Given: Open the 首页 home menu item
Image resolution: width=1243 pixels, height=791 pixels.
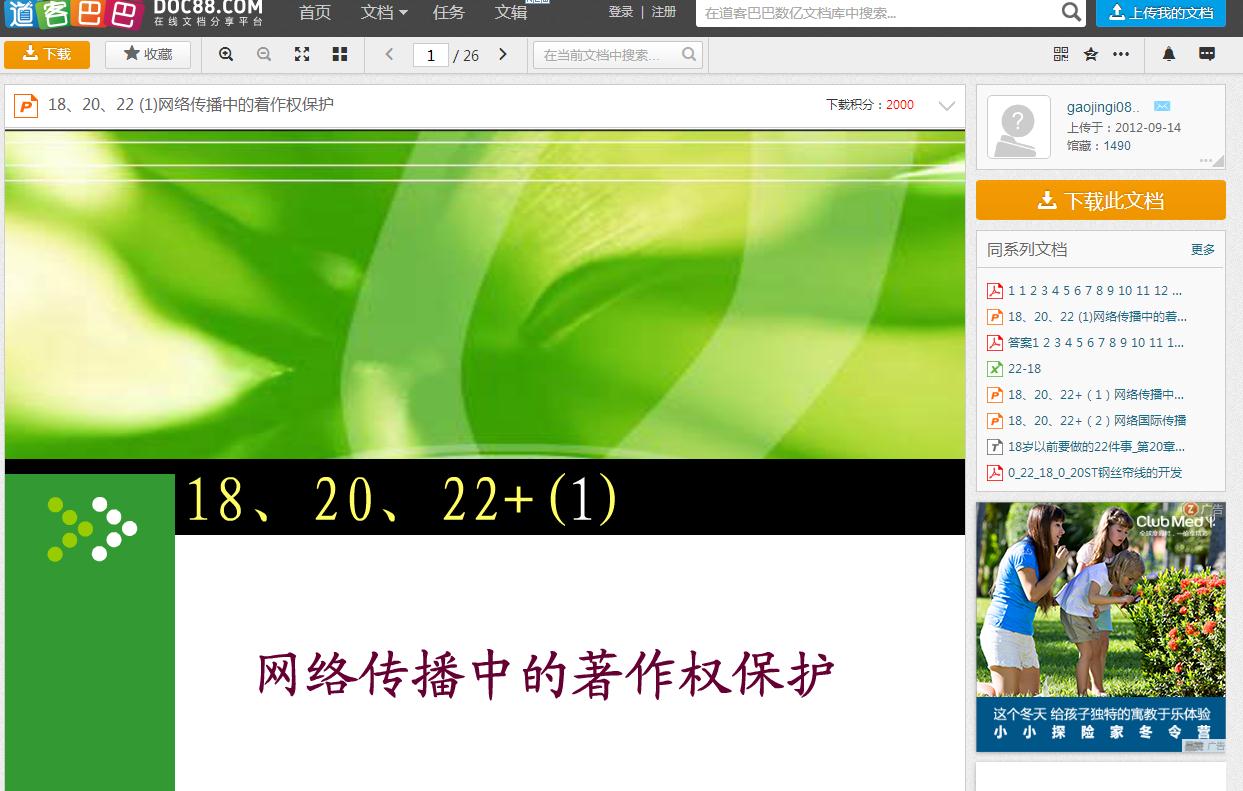Looking at the screenshot, I should click(x=315, y=13).
